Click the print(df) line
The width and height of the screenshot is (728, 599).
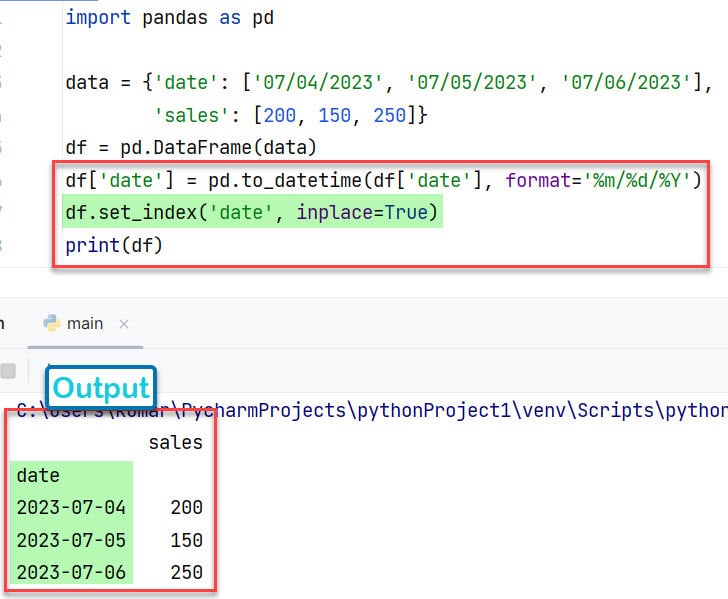(x=114, y=245)
